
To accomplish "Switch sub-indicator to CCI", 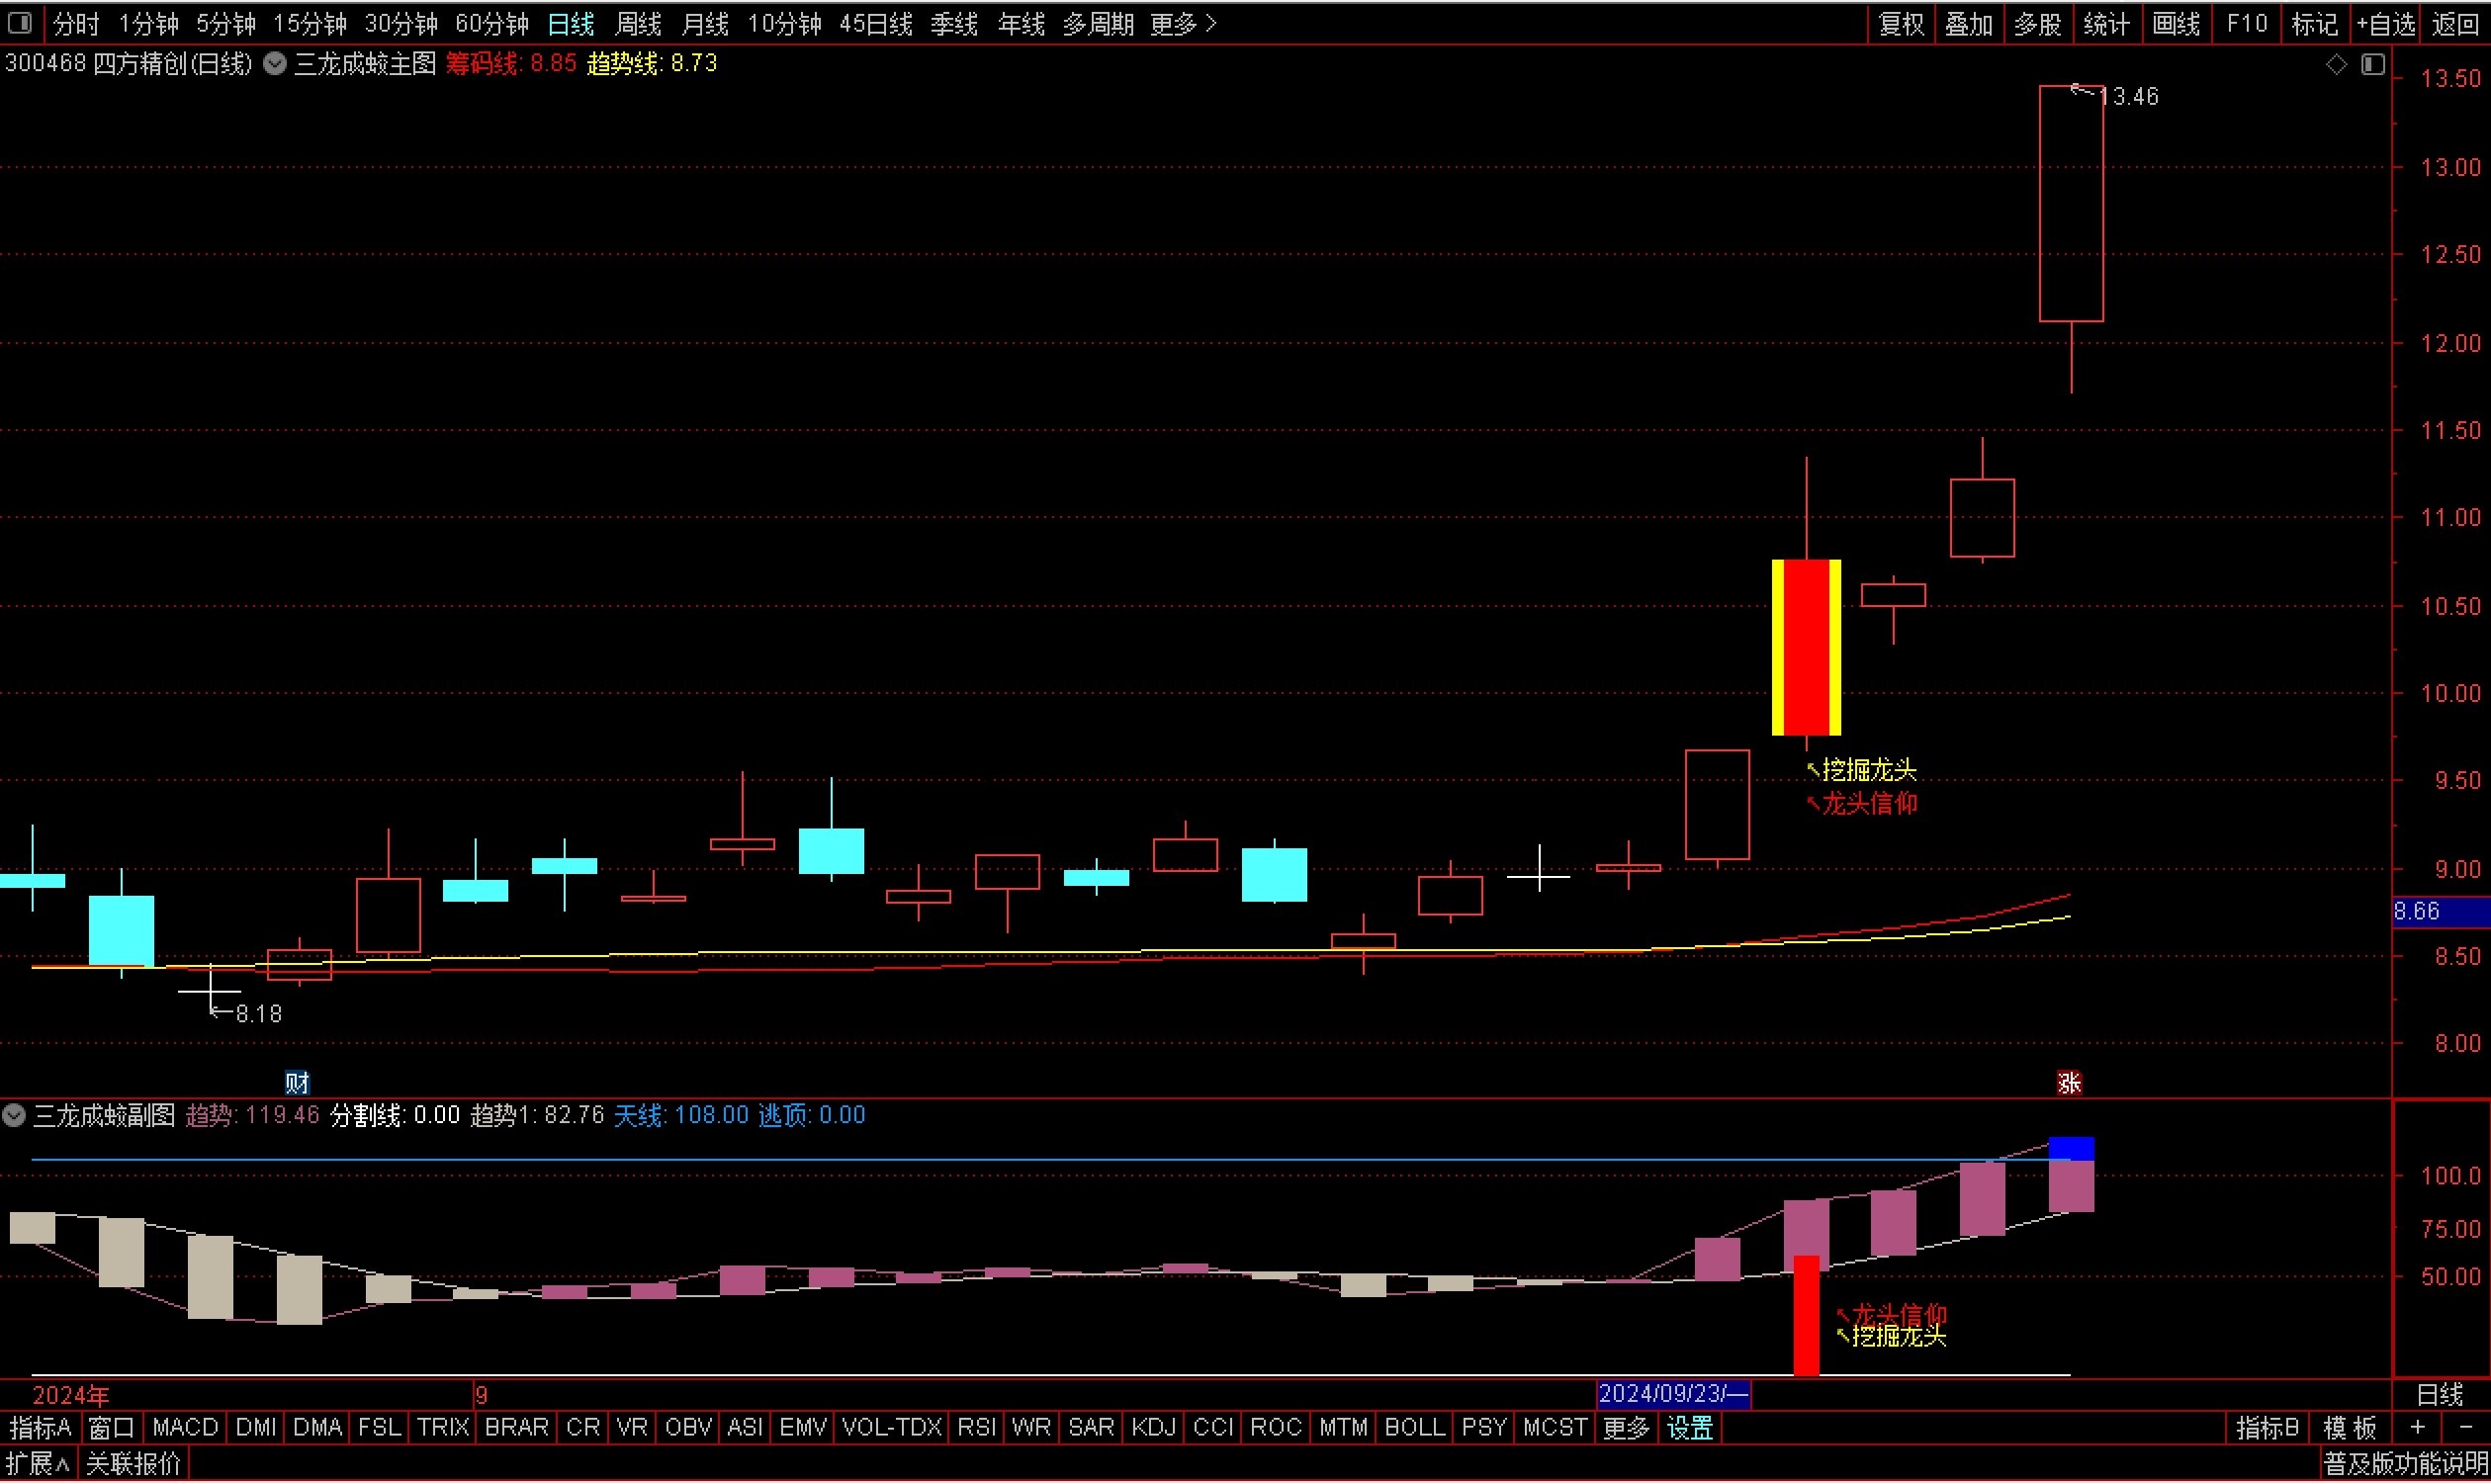I will pos(1213,1430).
